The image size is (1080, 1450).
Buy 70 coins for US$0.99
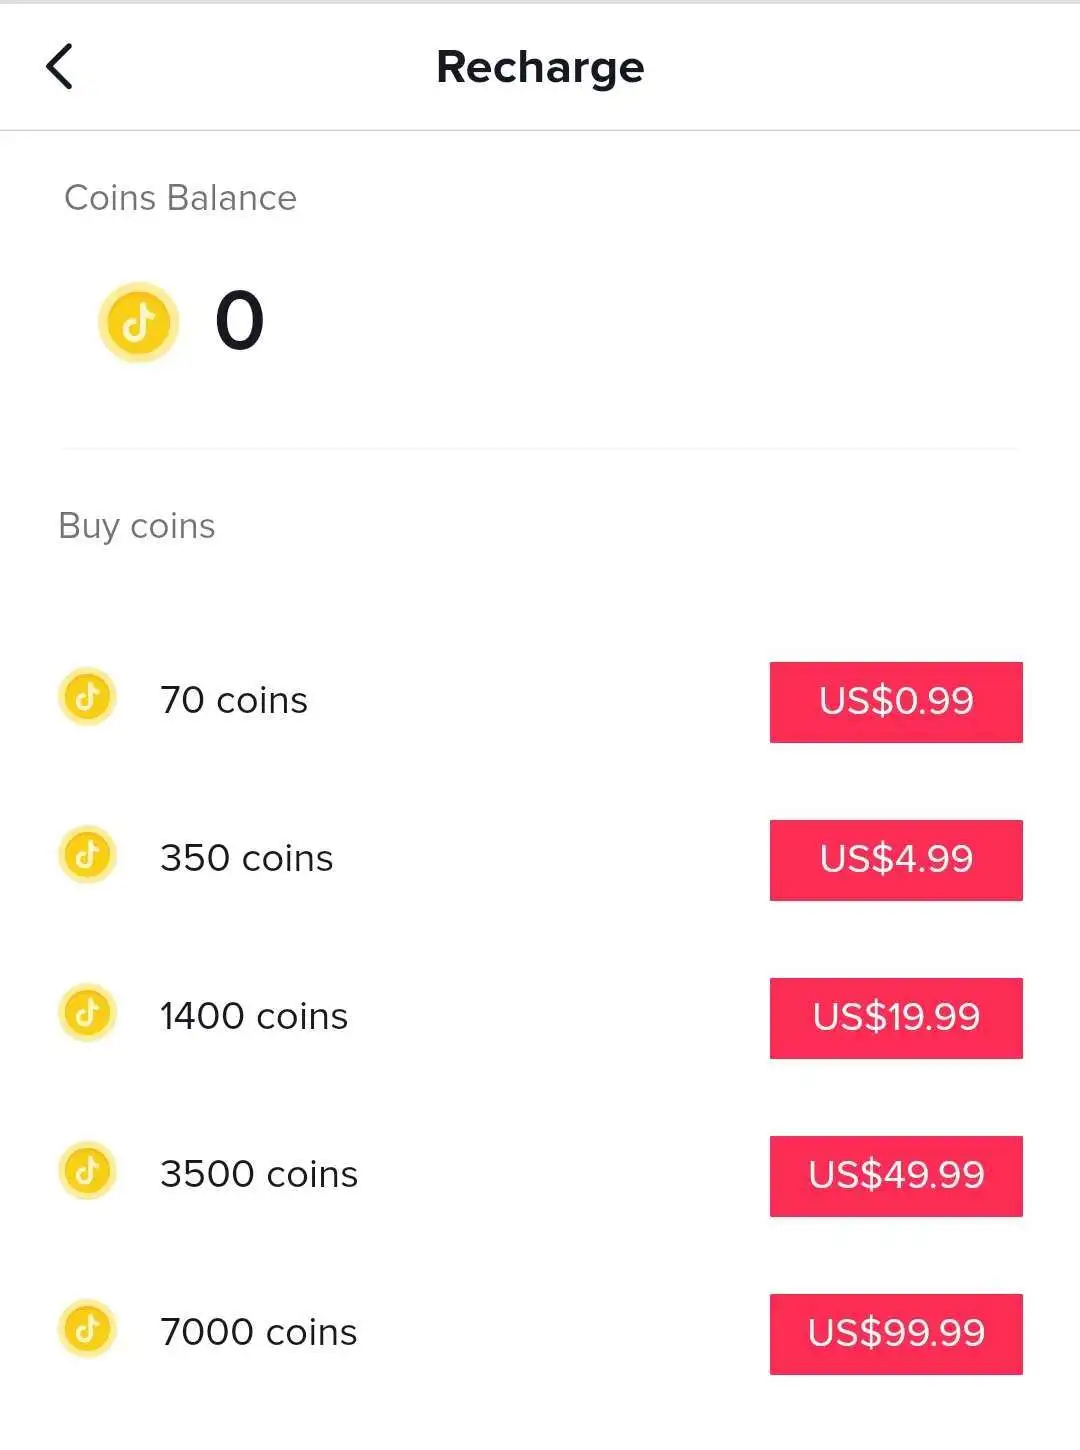coord(896,702)
